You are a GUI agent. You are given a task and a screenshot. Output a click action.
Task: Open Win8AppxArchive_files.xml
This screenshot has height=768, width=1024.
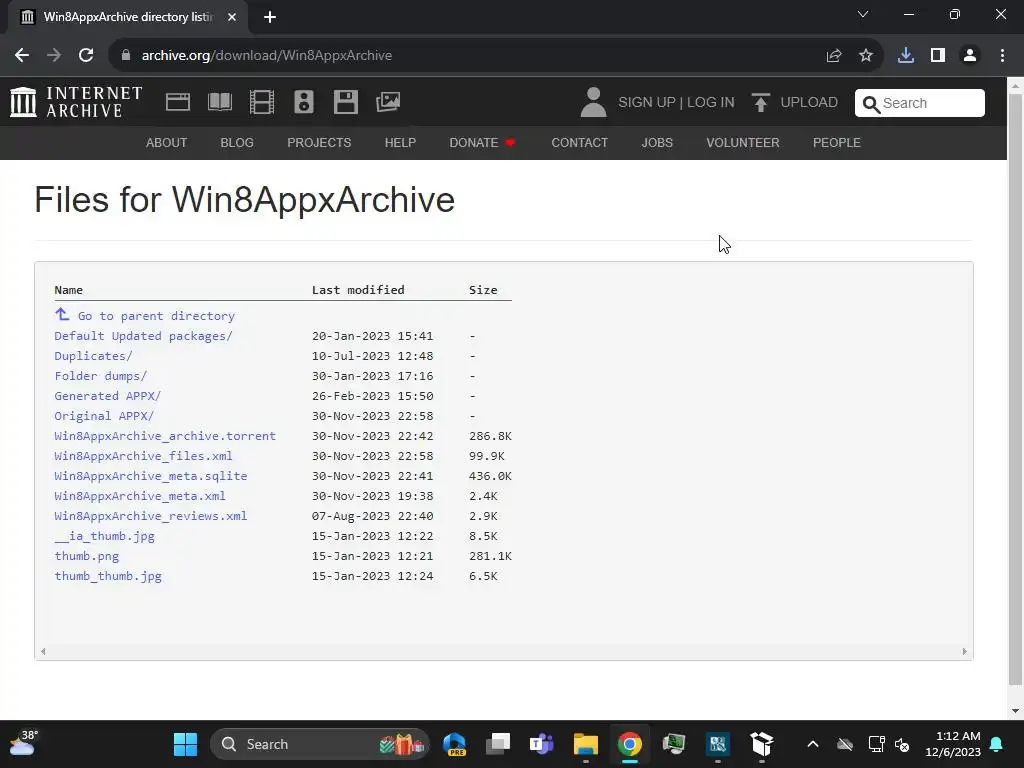click(144, 456)
